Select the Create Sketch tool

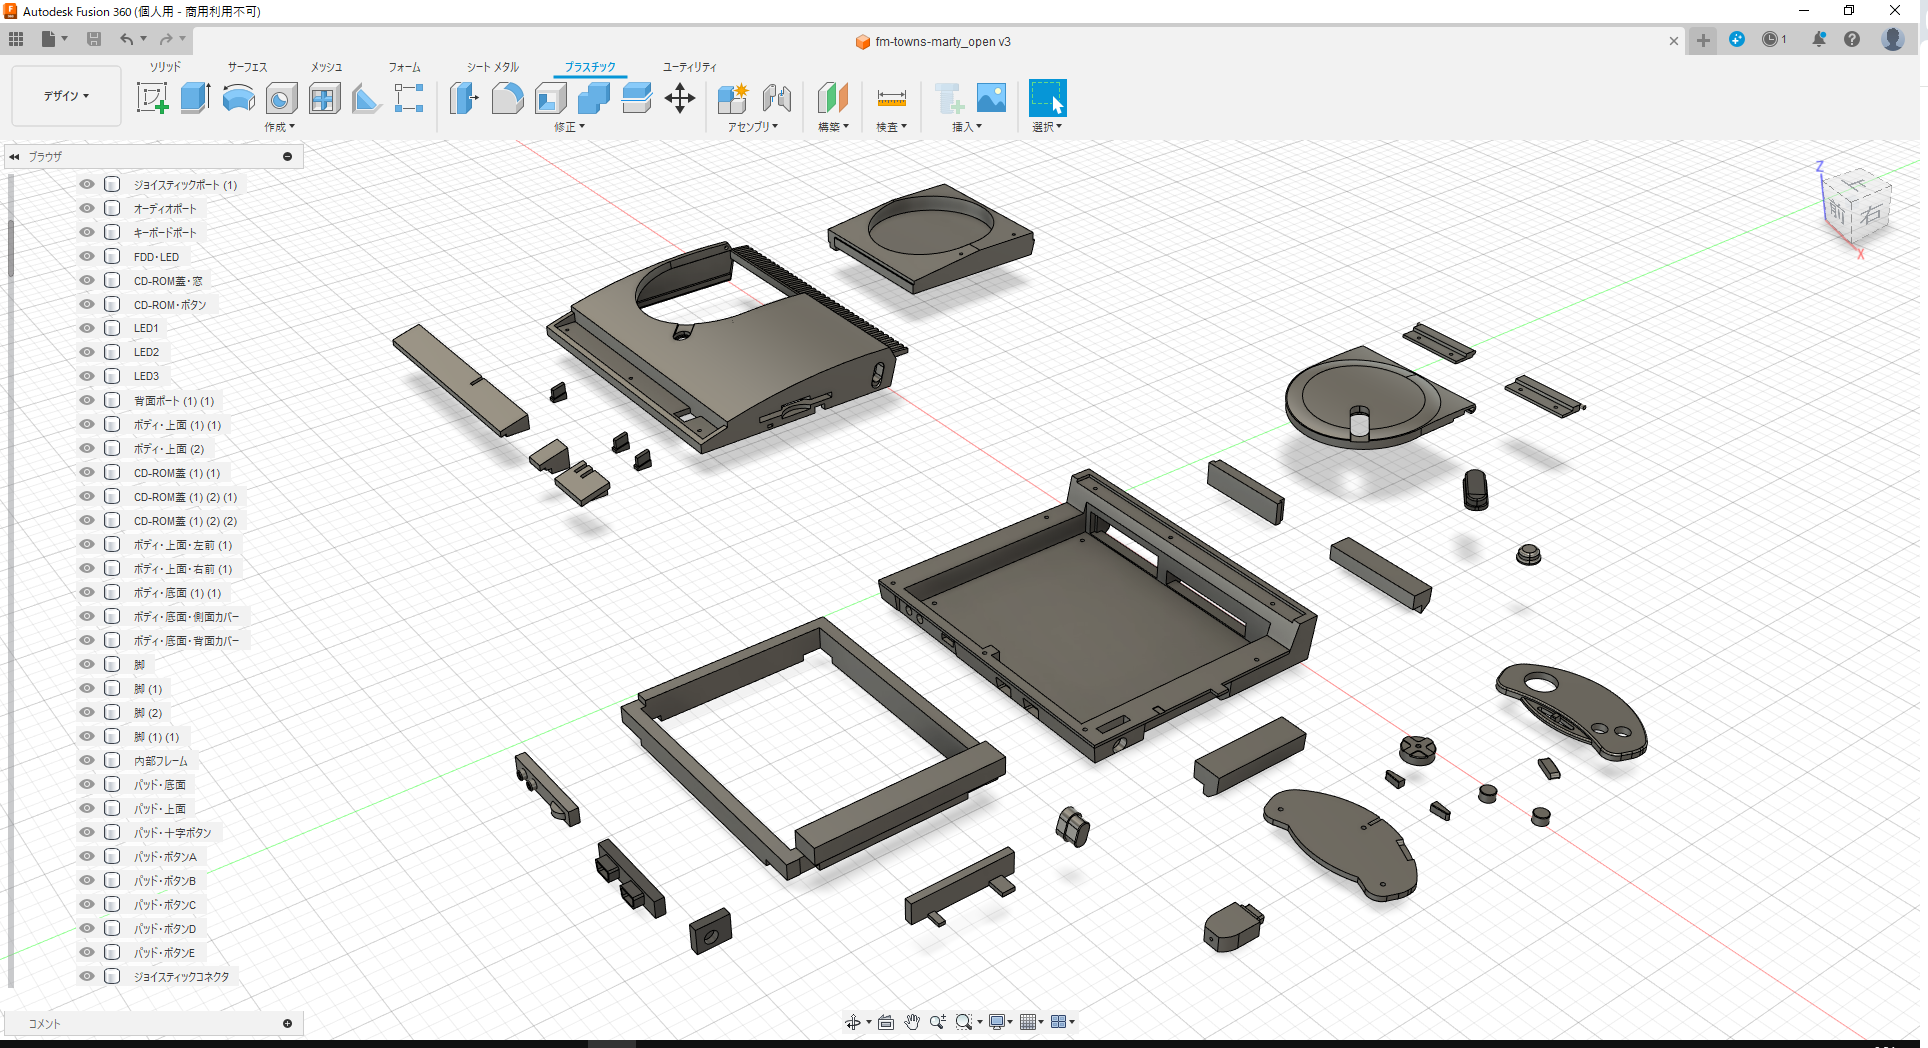(152, 97)
